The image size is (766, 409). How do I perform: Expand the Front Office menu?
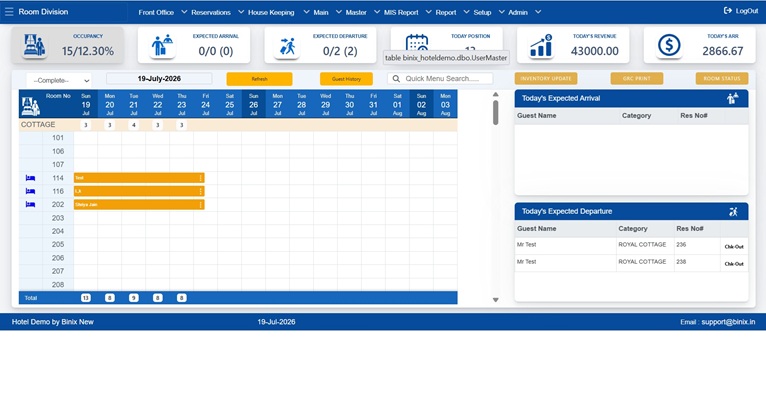(156, 12)
